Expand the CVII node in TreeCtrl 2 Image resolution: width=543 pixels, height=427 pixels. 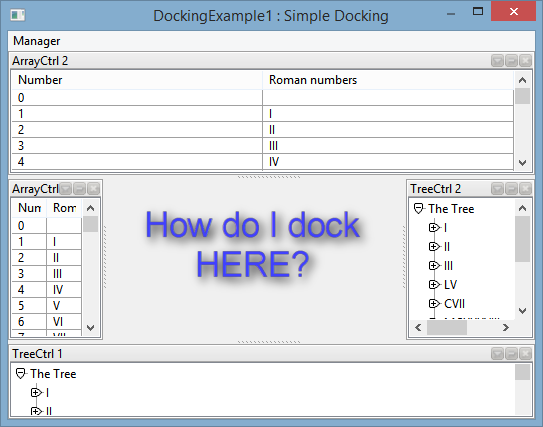434,304
